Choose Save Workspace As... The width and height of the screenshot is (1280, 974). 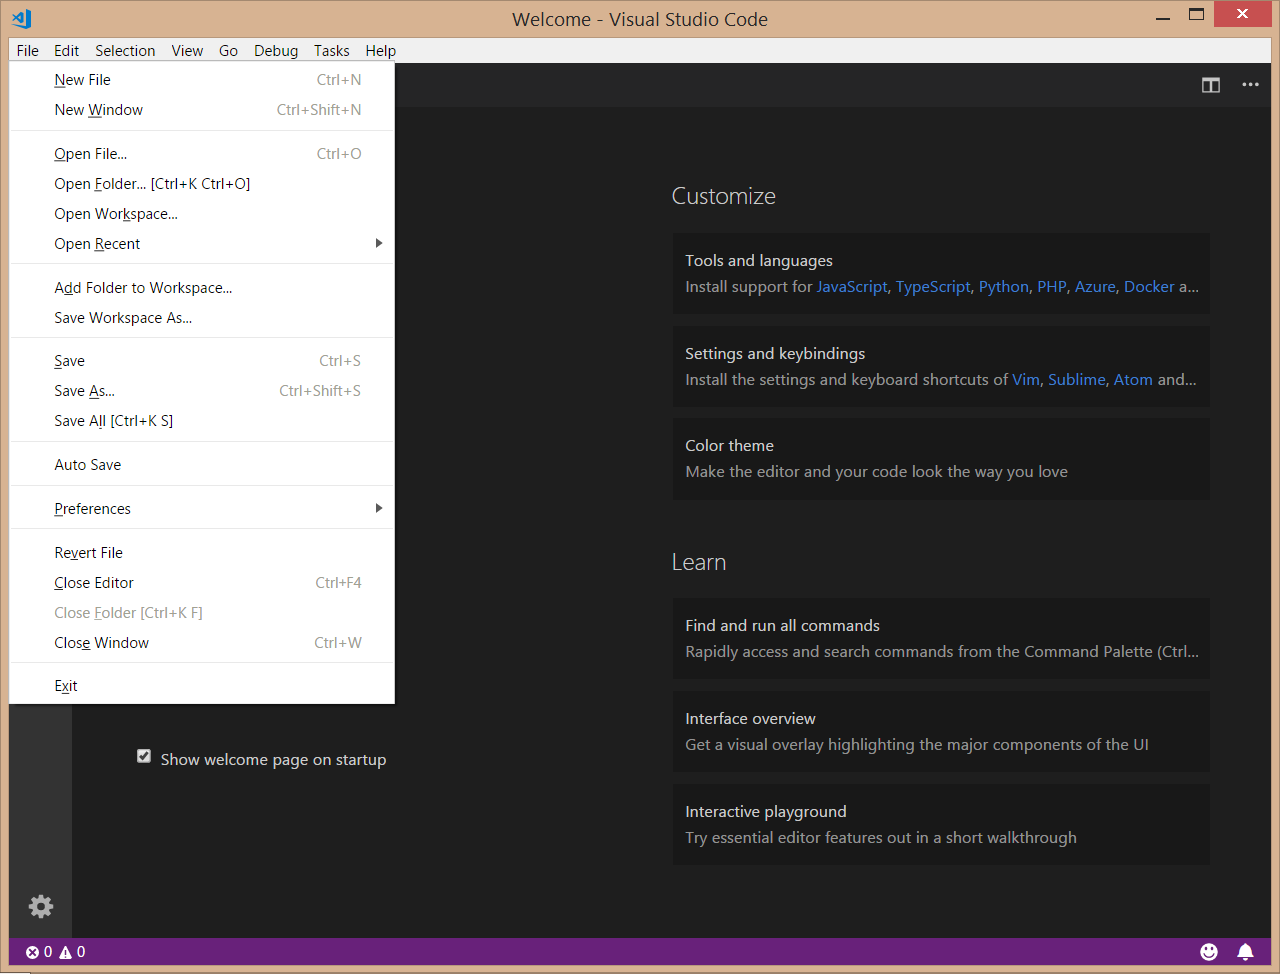202,318
